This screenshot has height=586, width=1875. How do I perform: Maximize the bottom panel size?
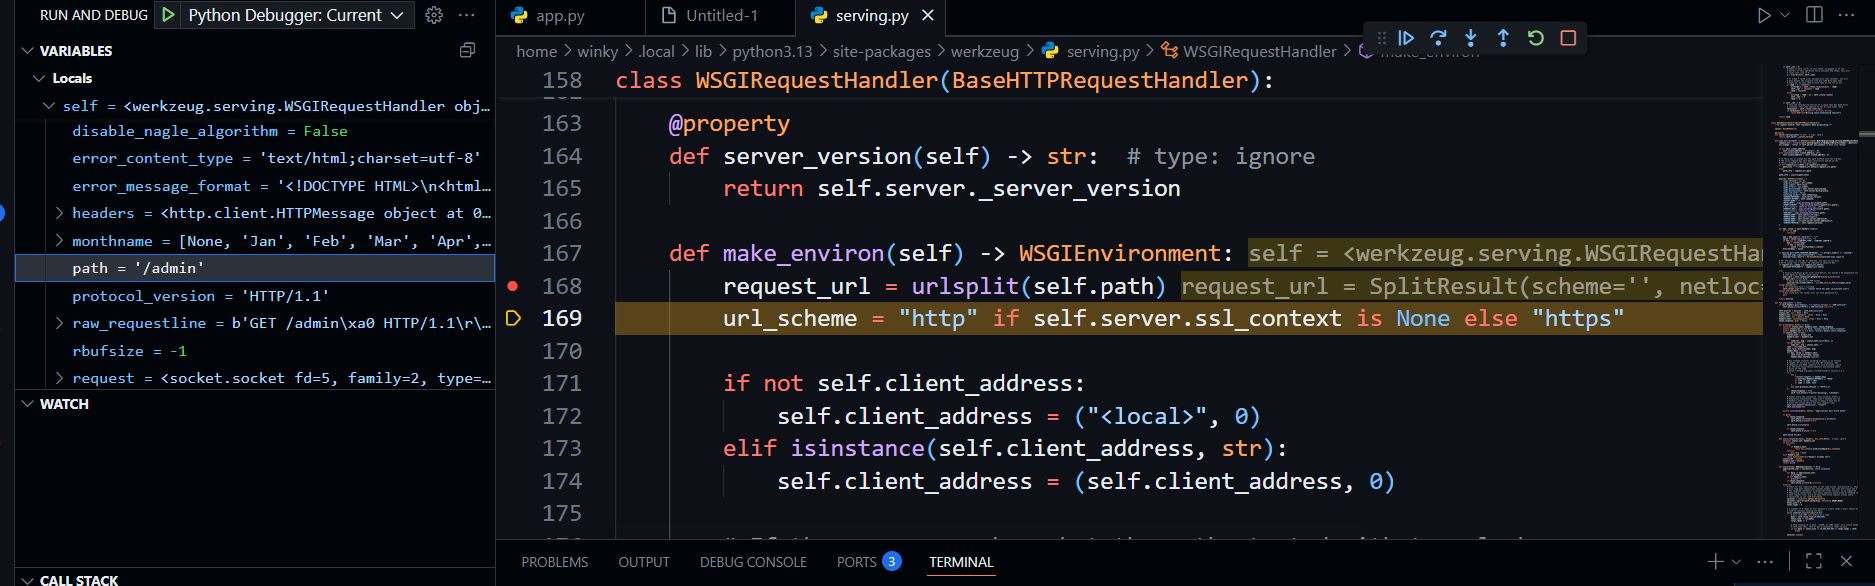(x=1813, y=561)
